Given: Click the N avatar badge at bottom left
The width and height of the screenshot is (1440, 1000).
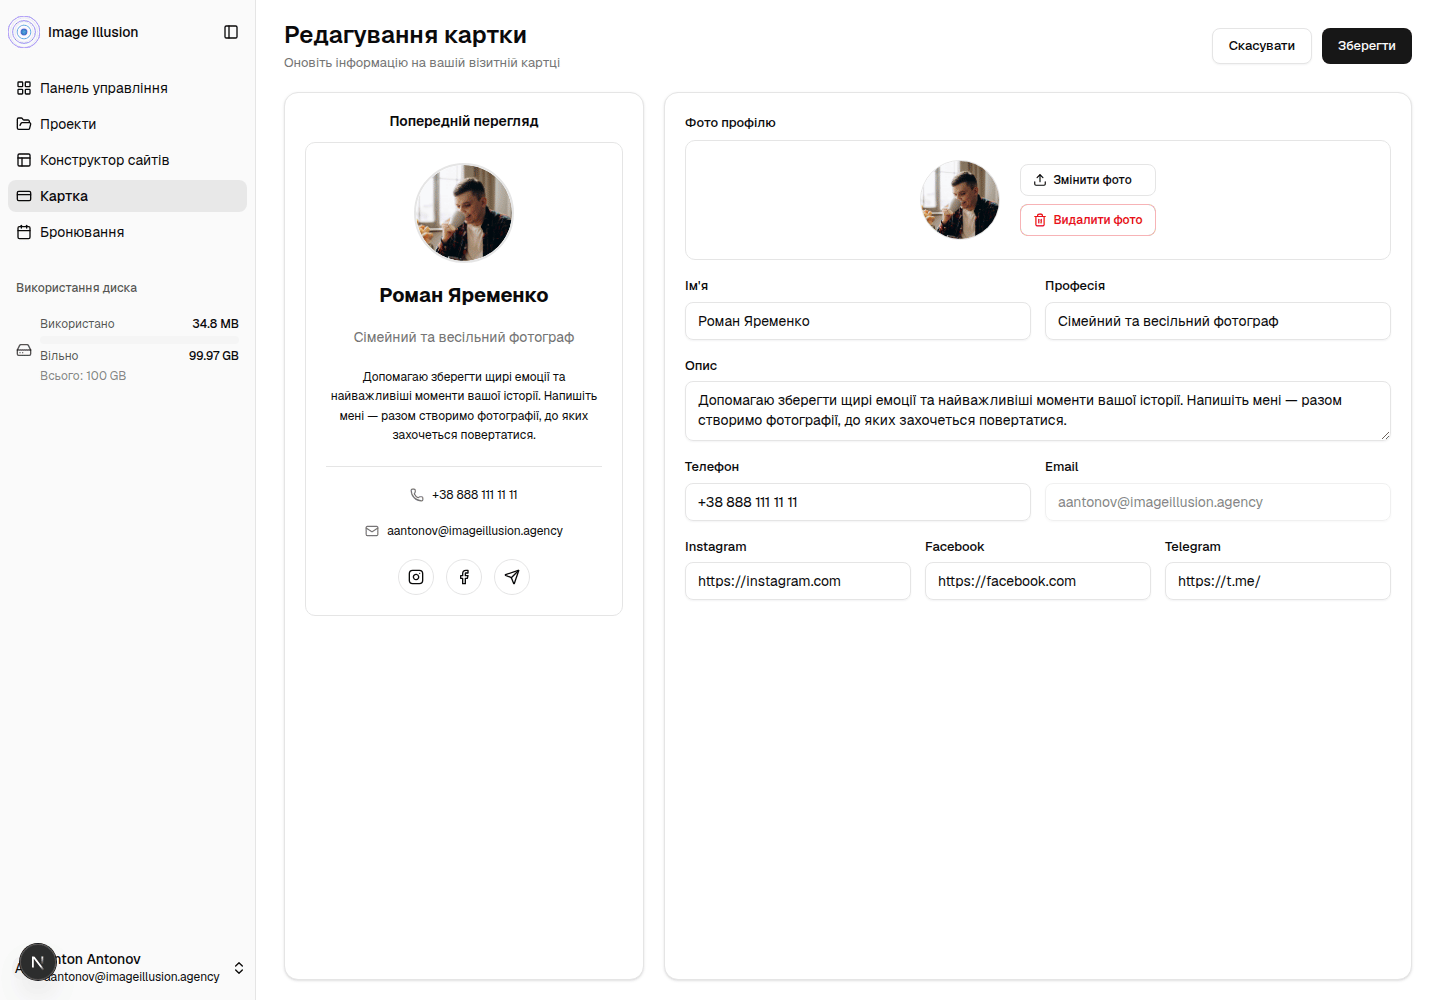Looking at the screenshot, I should (x=37, y=962).
